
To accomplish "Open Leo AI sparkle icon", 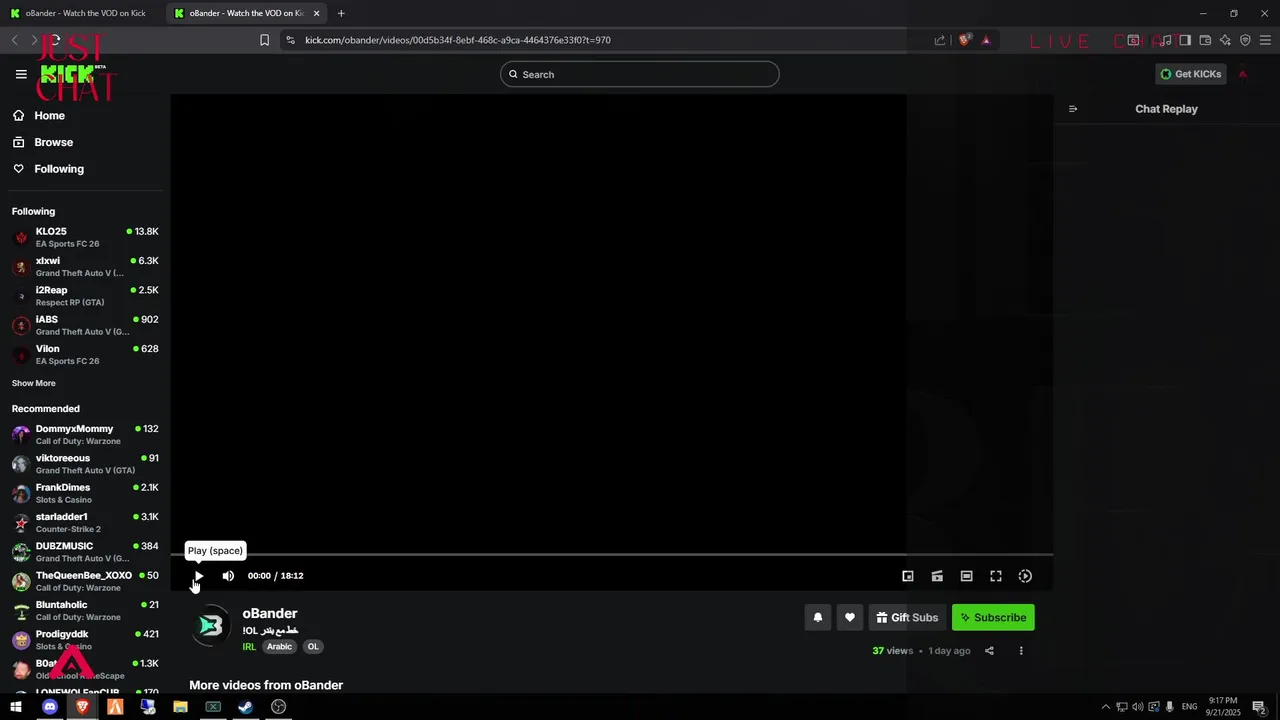I will point(1225,40).
